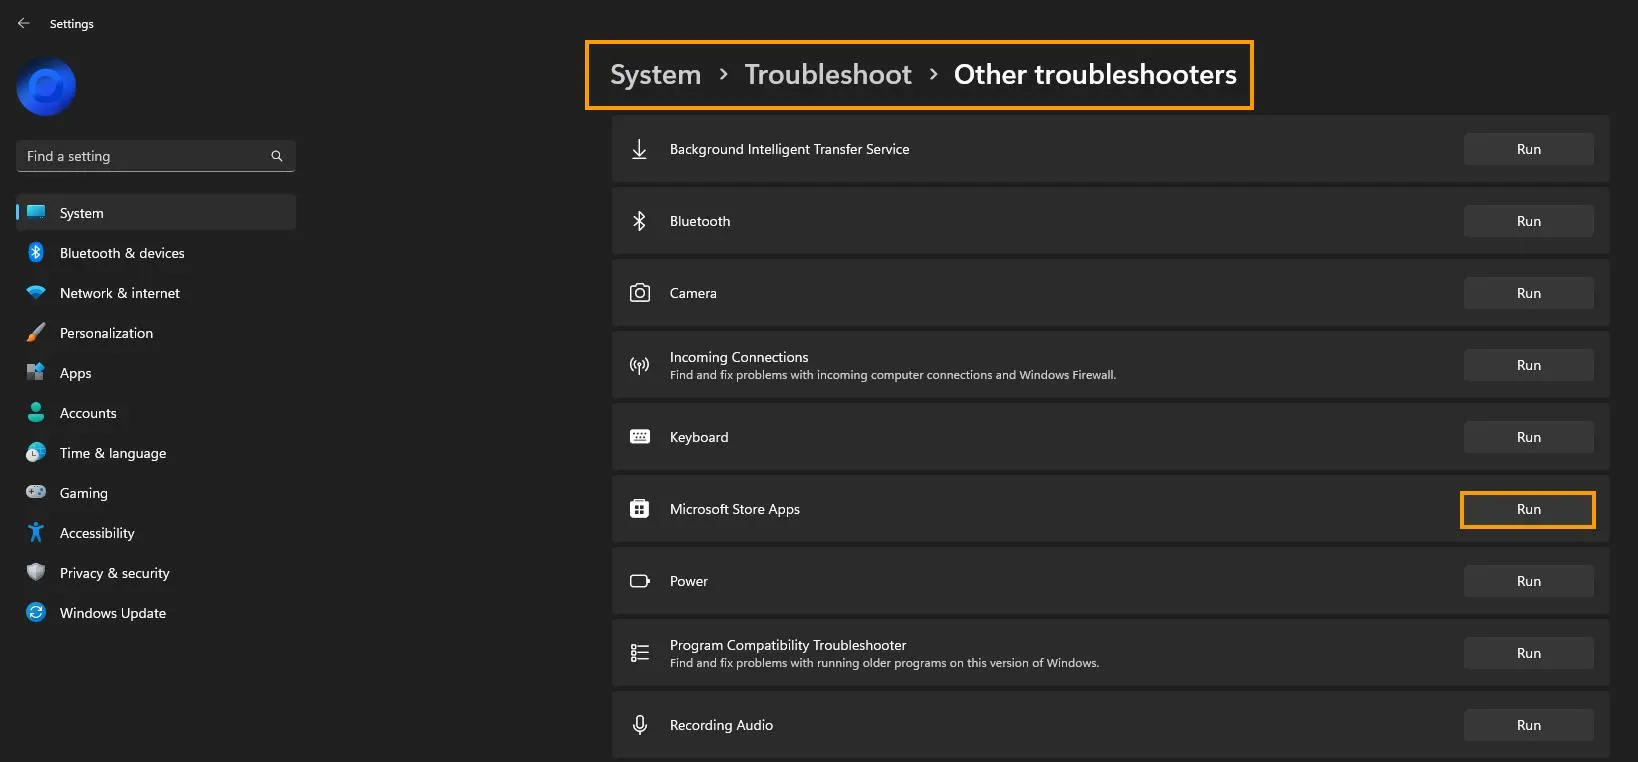Screen dimensions: 1638x762
Task: Open Windows Update page
Action: tap(156, 612)
